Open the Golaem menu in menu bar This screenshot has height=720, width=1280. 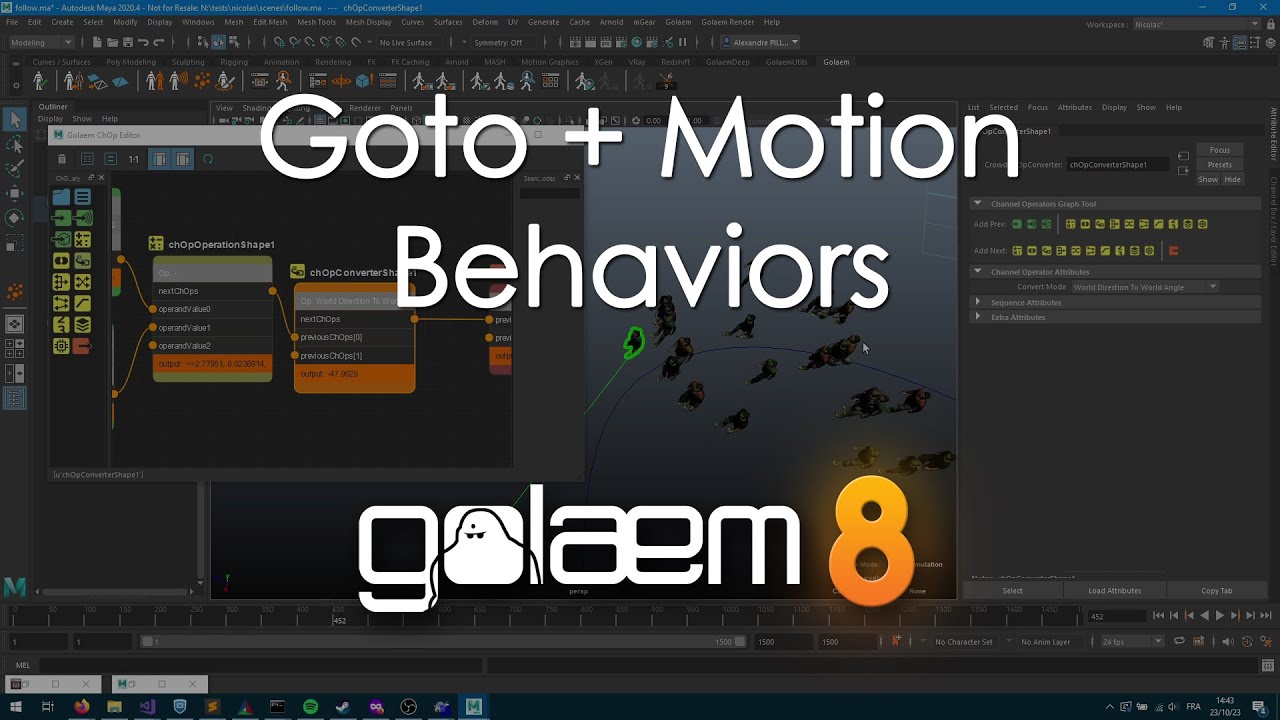coord(678,22)
